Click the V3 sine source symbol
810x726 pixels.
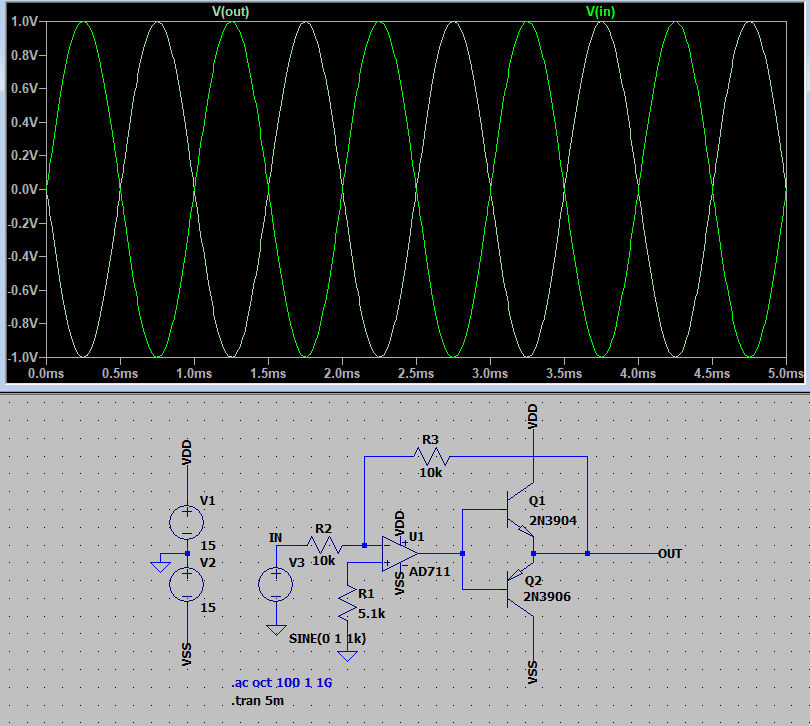(275, 583)
